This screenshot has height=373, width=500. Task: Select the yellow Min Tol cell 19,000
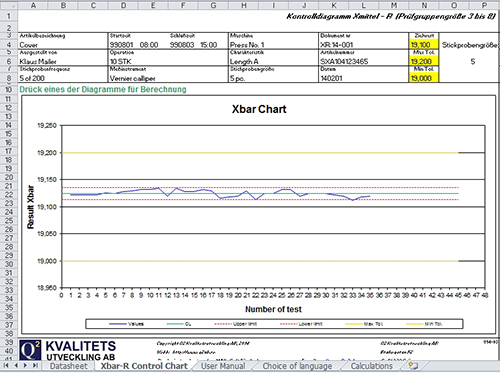[x=424, y=78]
